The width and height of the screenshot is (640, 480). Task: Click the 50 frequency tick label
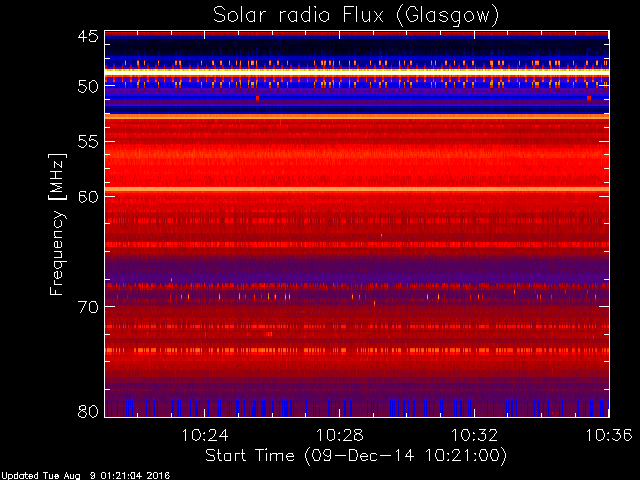pos(88,87)
